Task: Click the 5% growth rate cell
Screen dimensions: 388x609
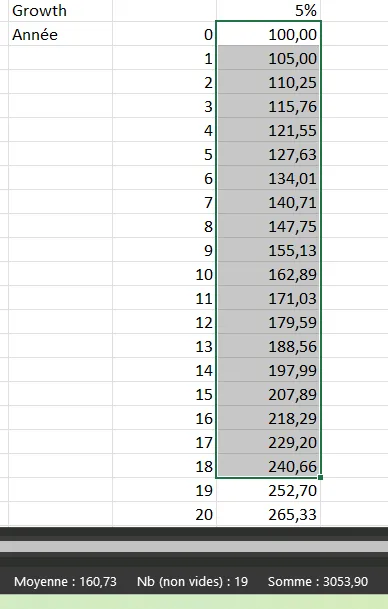Action: point(268,10)
